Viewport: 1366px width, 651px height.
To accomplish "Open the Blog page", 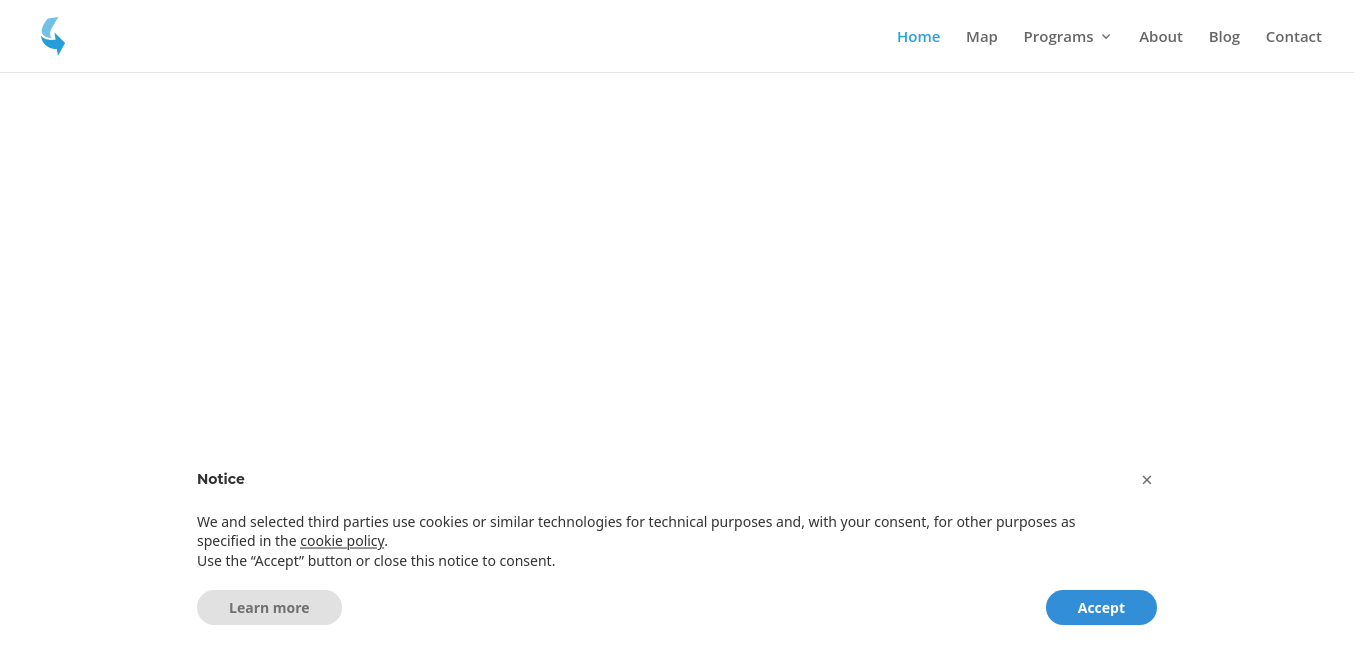I will [x=1224, y=37].
